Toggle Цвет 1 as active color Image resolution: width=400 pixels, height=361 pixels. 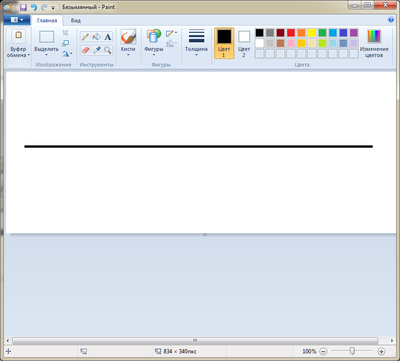click(224, 43)
